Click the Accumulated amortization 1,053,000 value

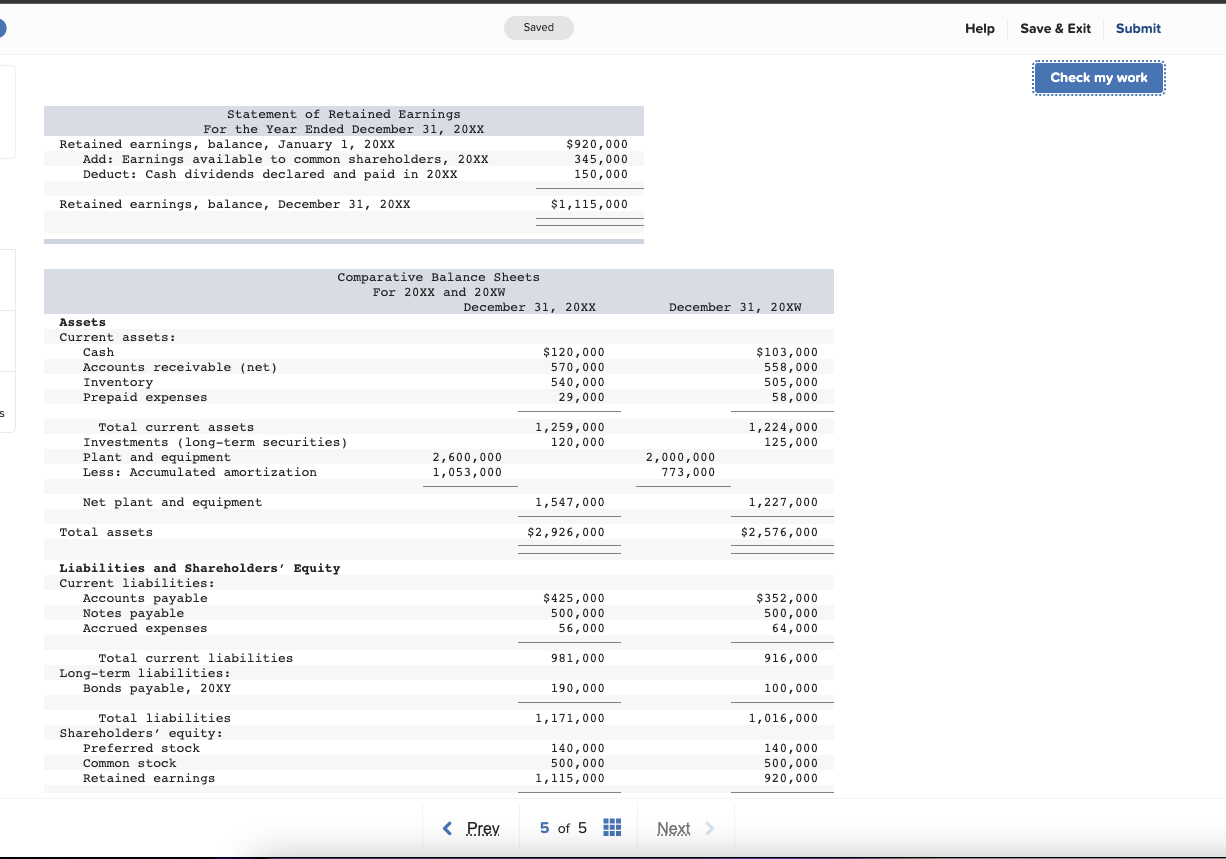pyautogui.click(x=467, y=472)
